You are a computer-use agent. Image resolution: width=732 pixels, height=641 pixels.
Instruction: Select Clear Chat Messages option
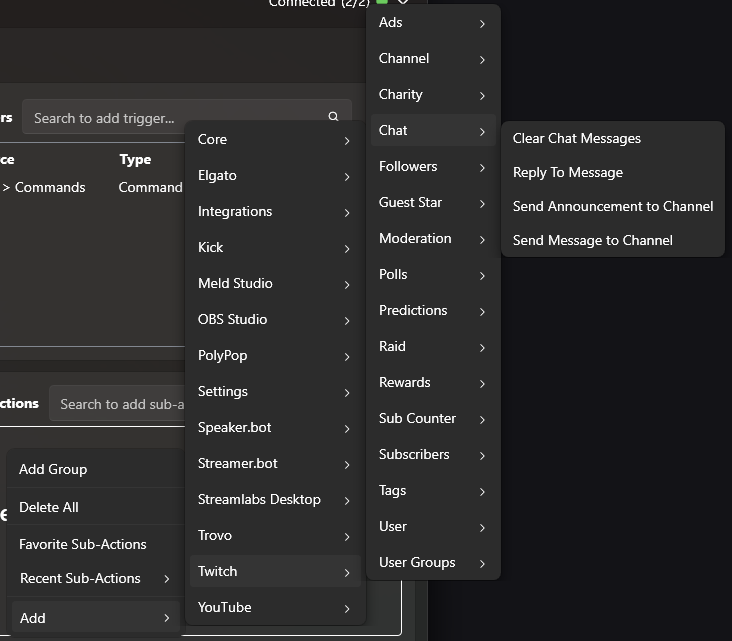pos(576,138)
